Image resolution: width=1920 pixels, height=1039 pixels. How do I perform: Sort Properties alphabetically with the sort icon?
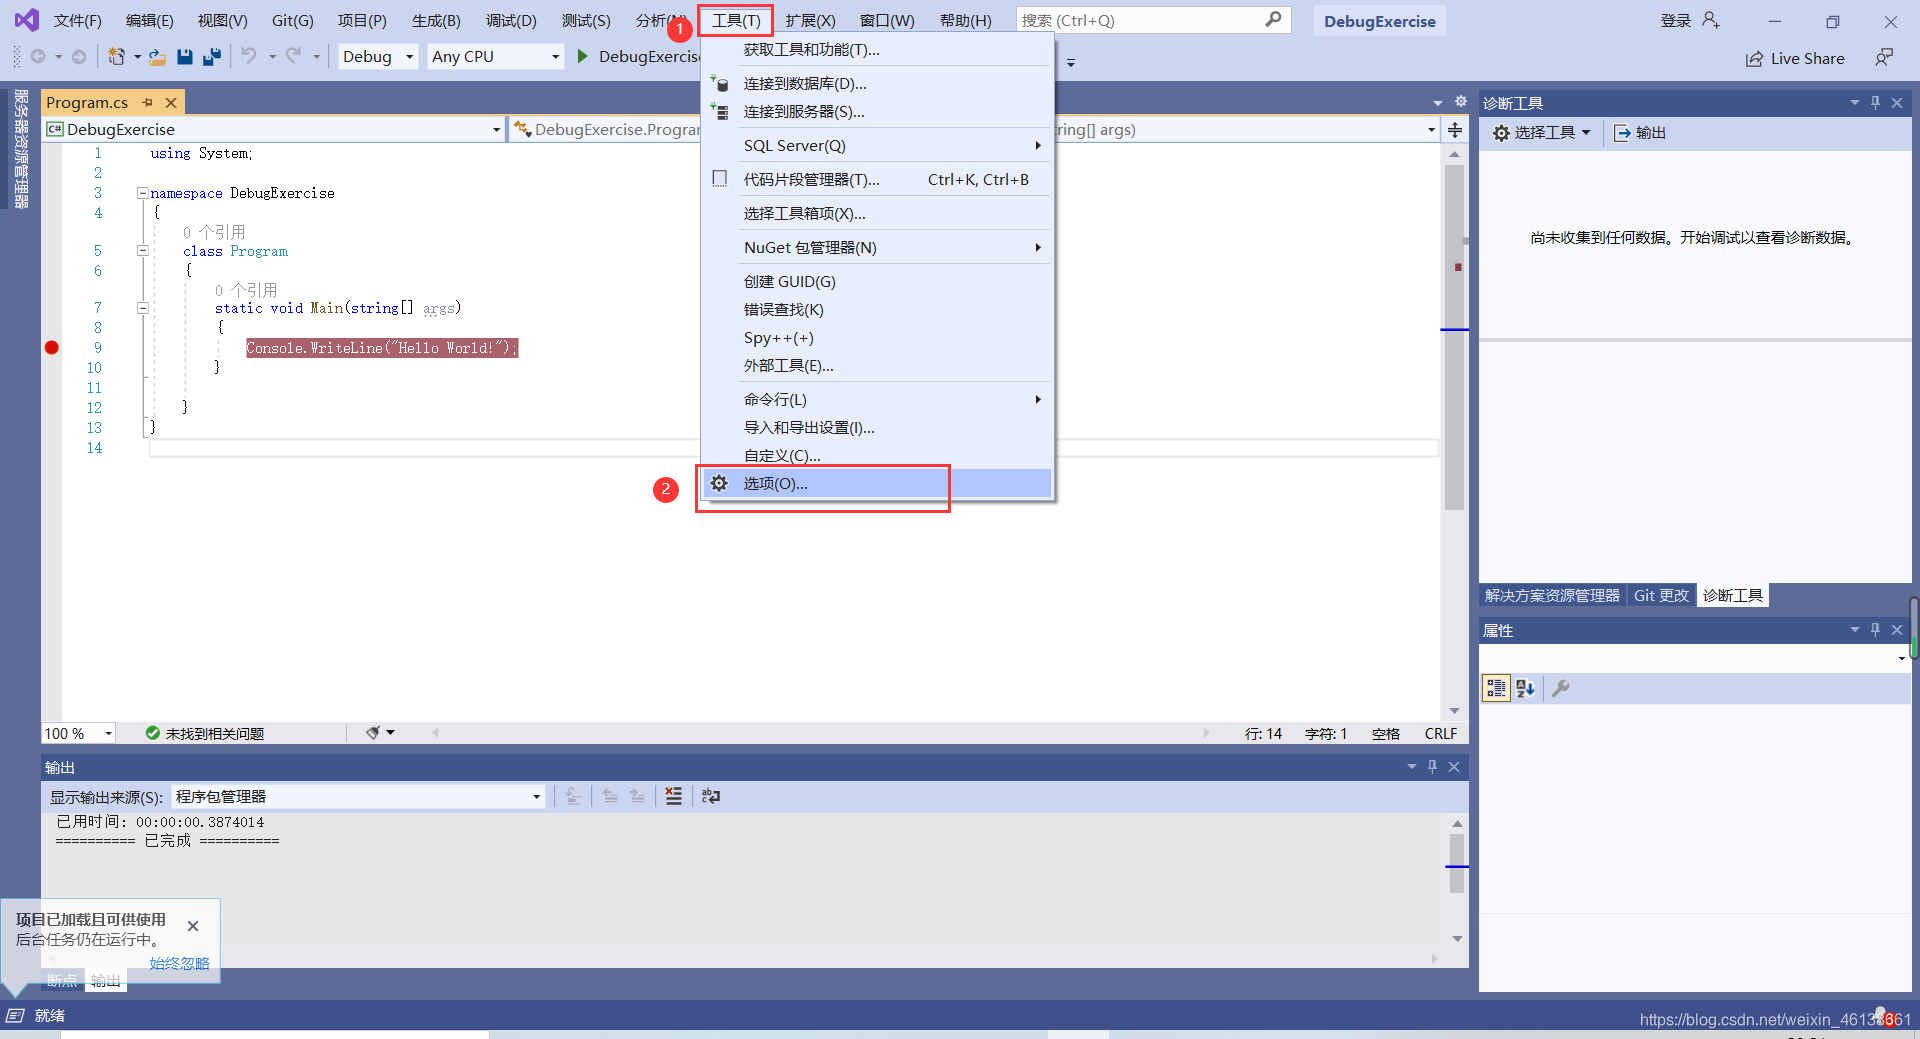click(1524, 688)
